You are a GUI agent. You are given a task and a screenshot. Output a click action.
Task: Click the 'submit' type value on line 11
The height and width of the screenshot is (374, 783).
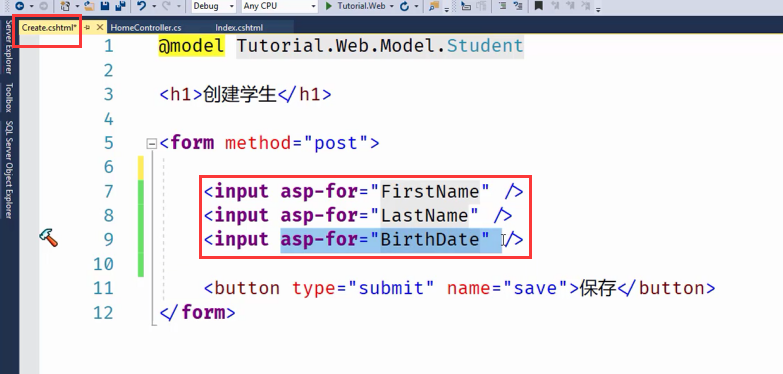click(x=392, y=288)
